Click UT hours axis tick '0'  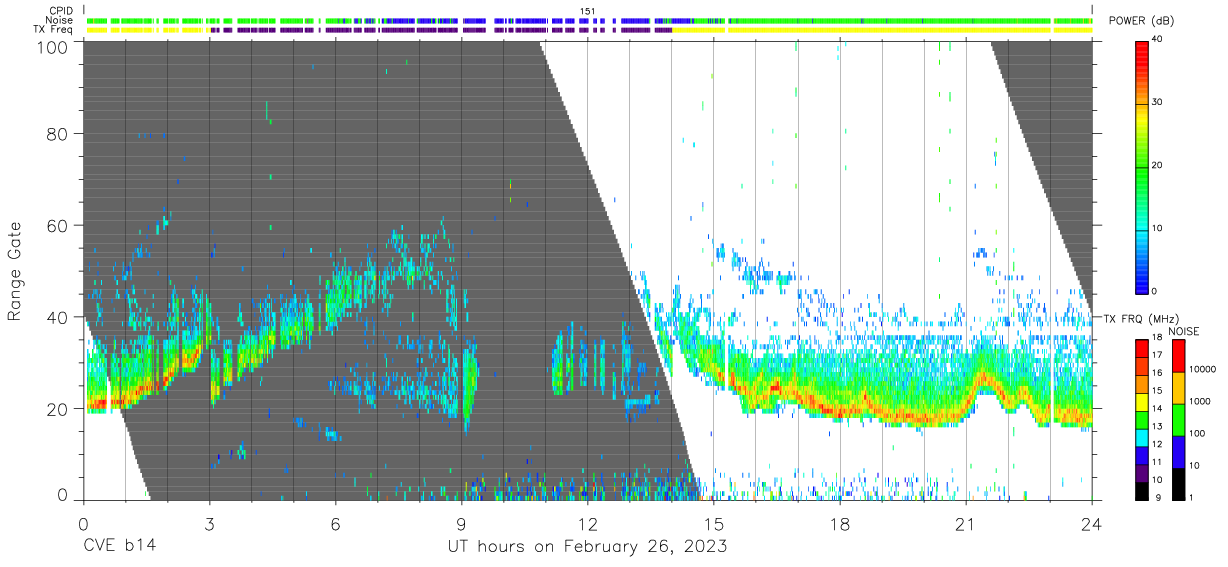[83, 524]
